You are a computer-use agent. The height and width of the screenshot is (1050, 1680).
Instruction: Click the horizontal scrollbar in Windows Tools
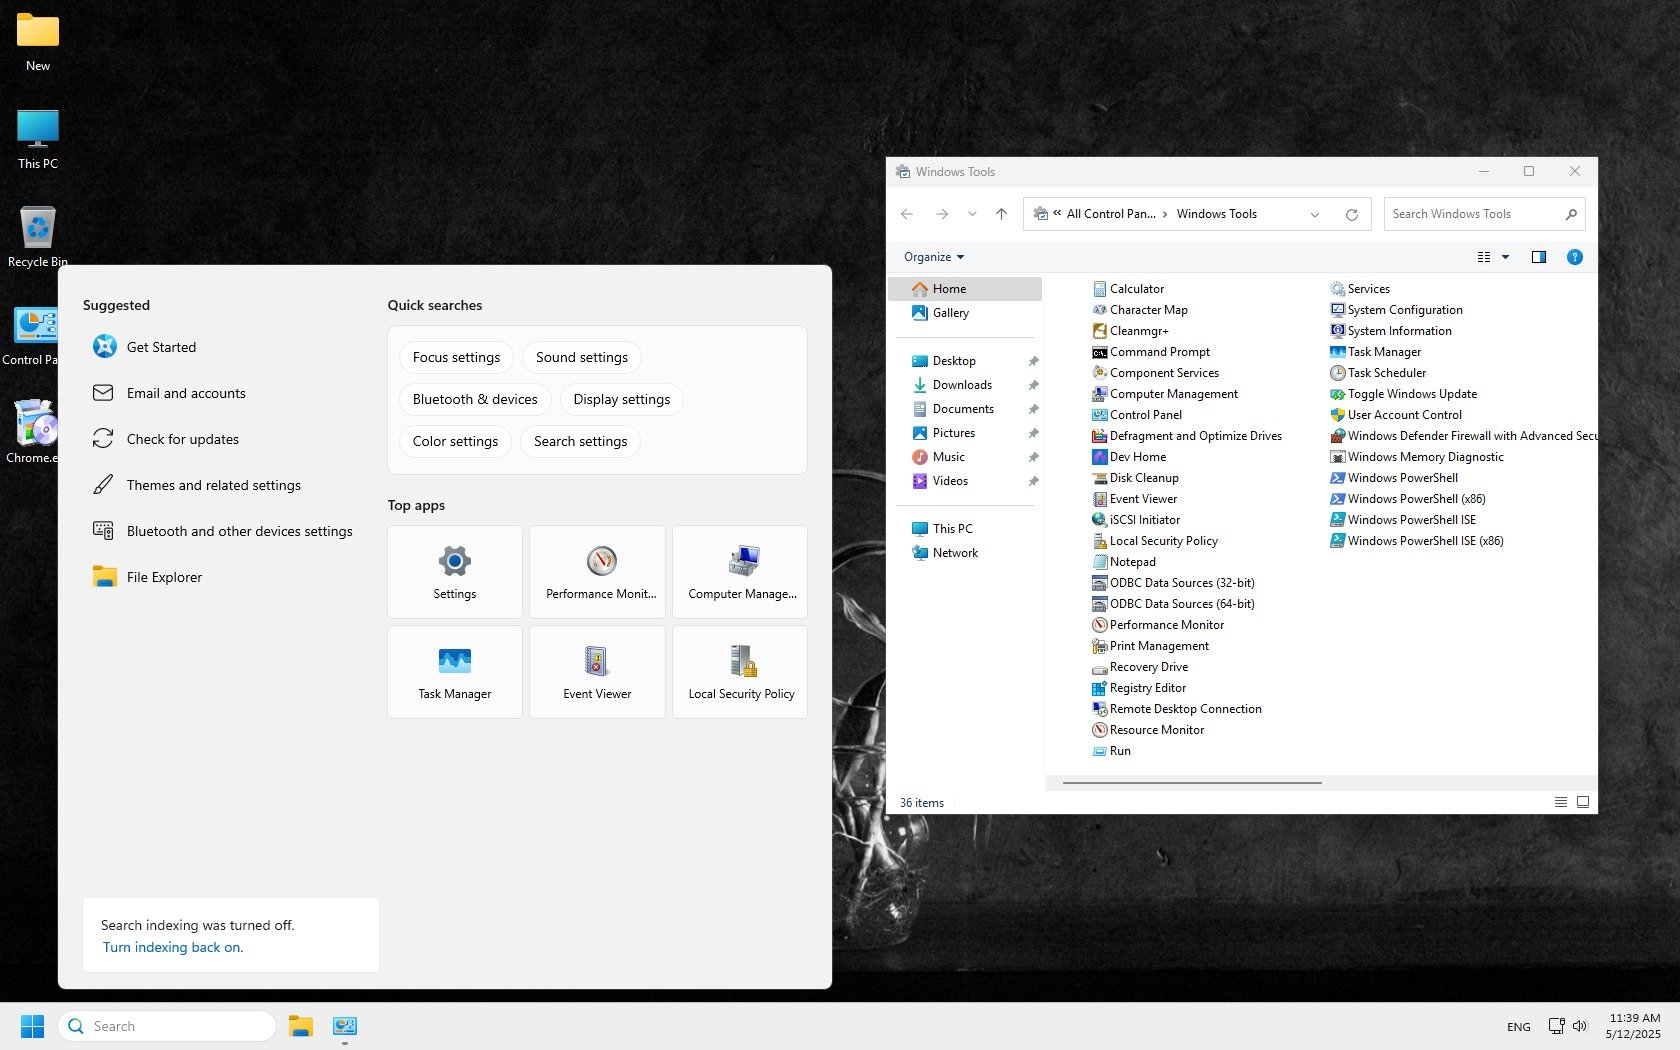(1192, 782)
